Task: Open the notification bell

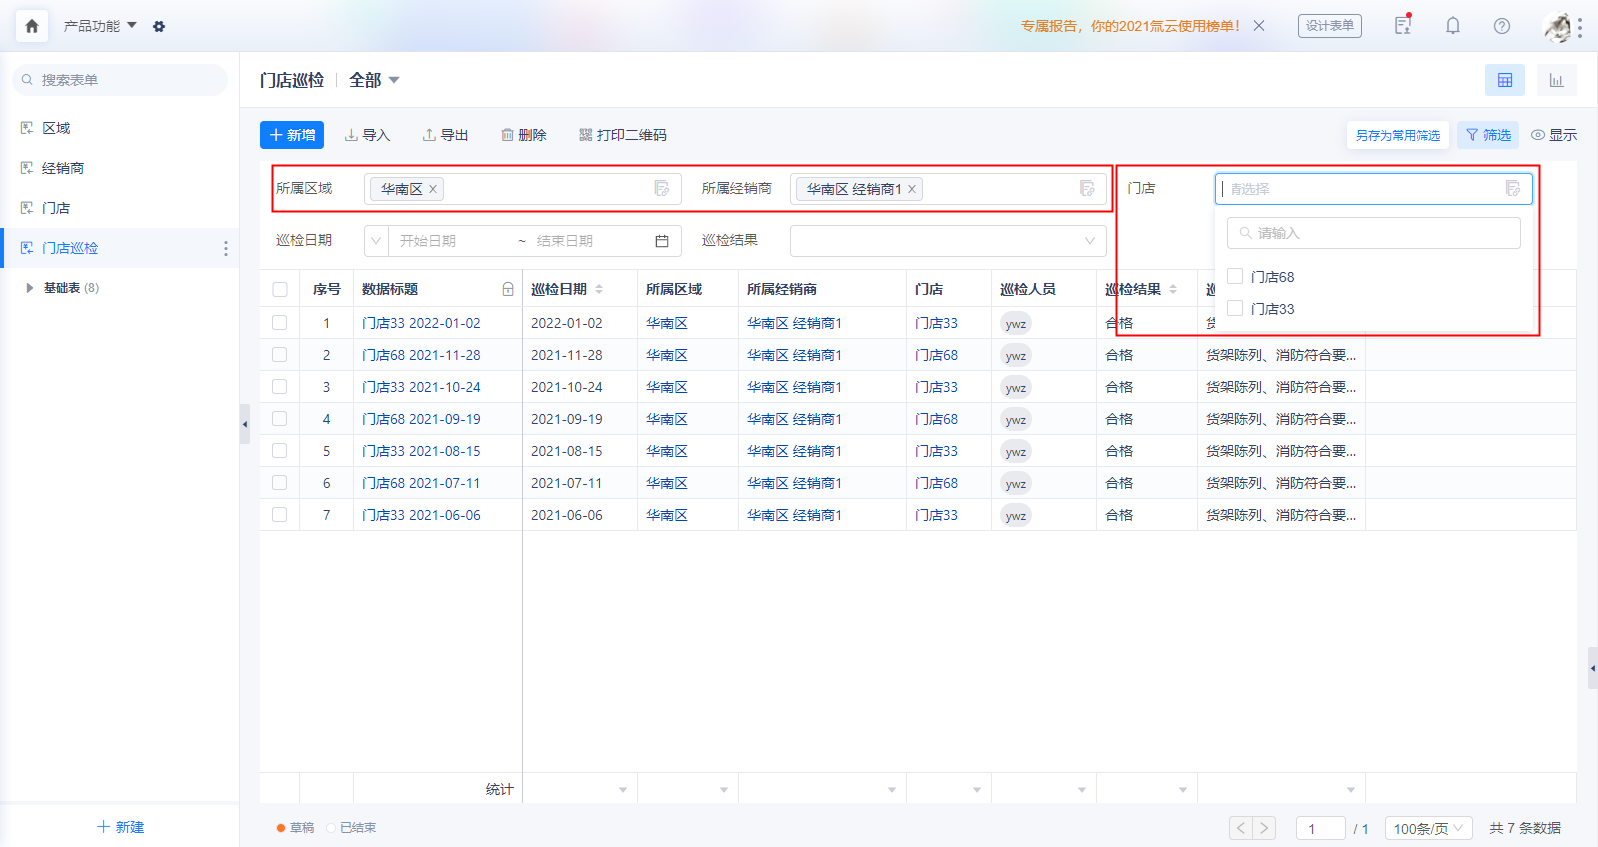Action: 1453,26
